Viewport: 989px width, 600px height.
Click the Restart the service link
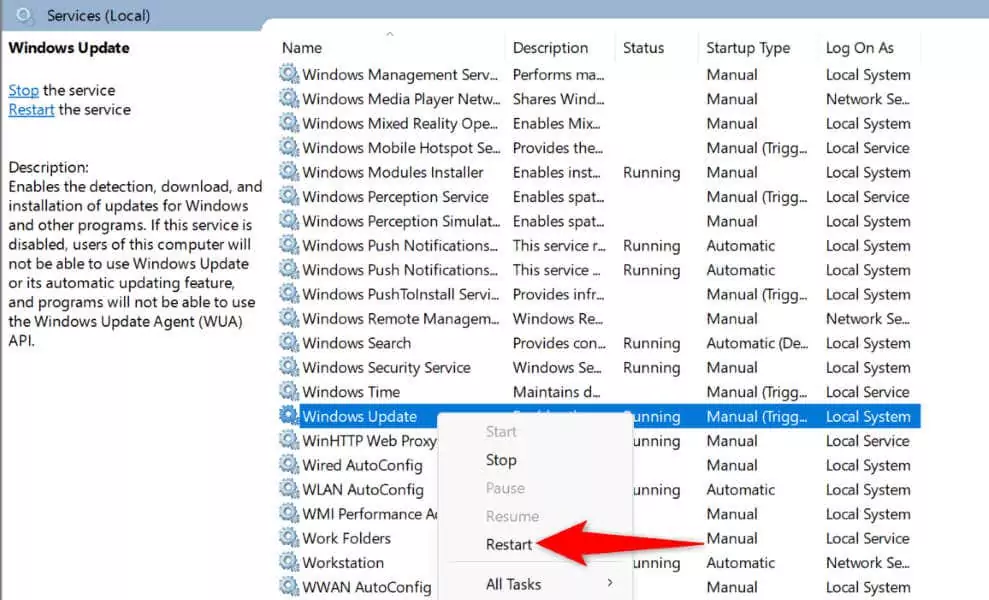31,110
